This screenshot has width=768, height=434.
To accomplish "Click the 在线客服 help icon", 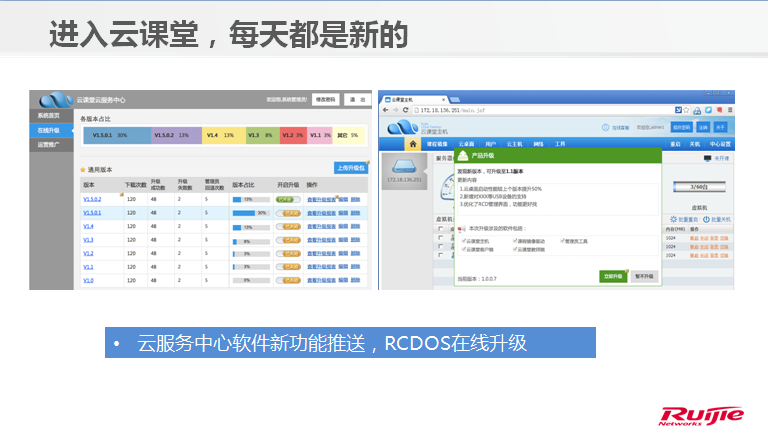I will pos(608,128).
